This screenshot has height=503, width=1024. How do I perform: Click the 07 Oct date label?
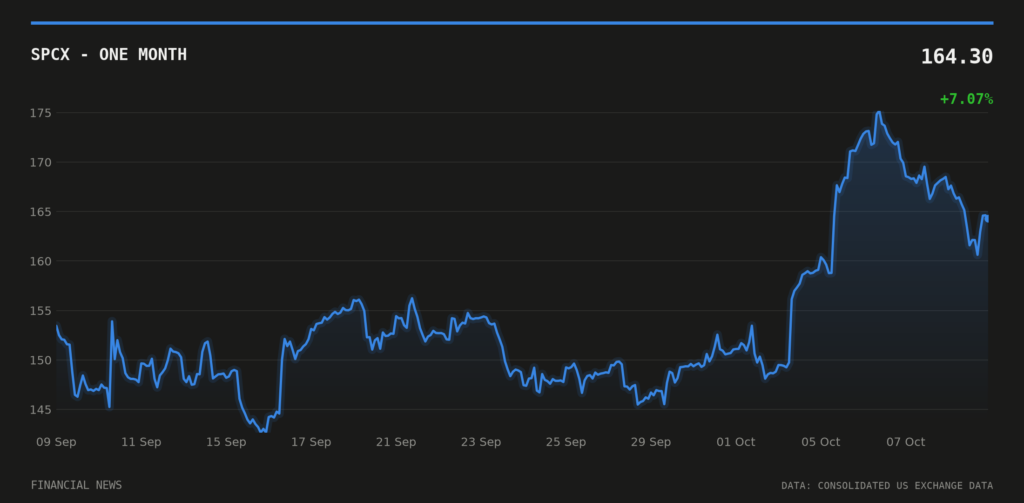(x=905, y=442)
